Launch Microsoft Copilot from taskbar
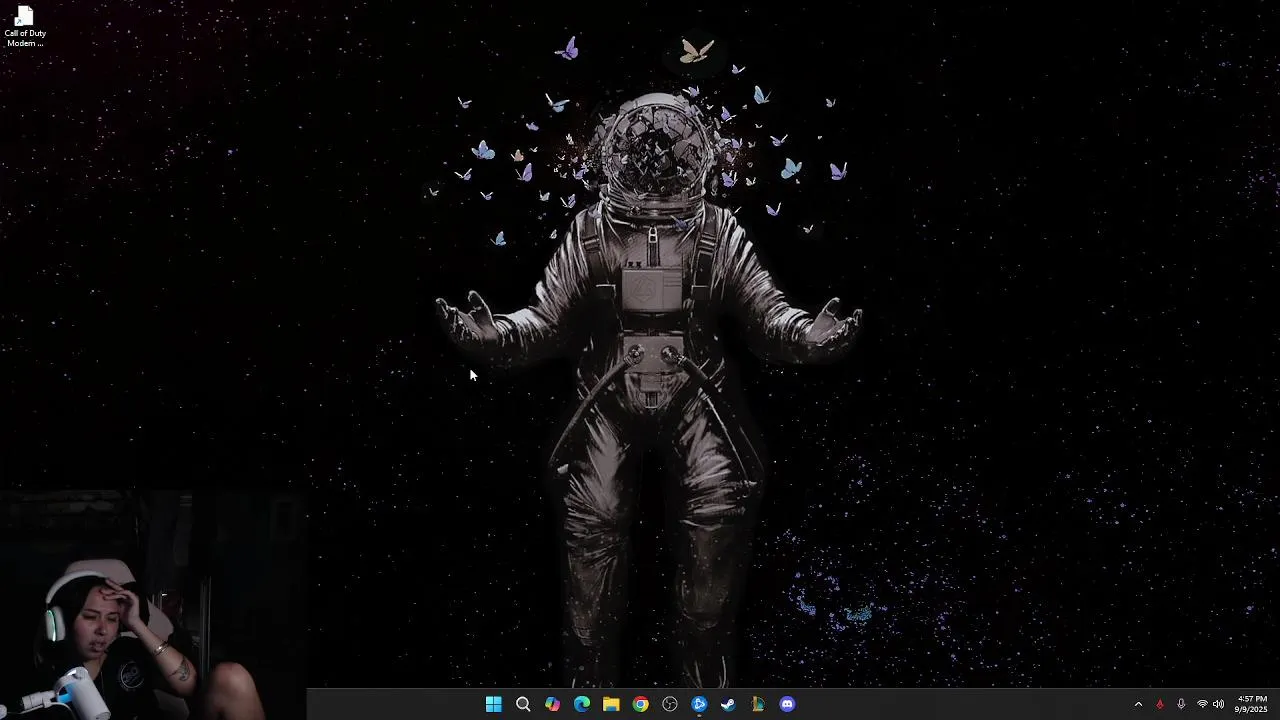 (x=552, y=704)
